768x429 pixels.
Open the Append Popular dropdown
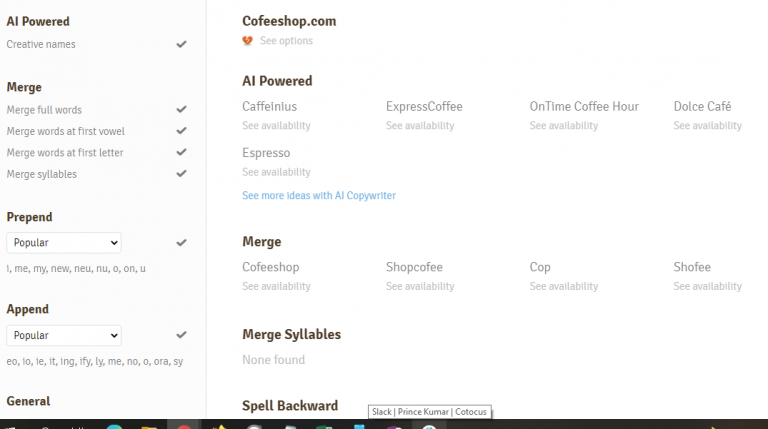tap(64, 335)
